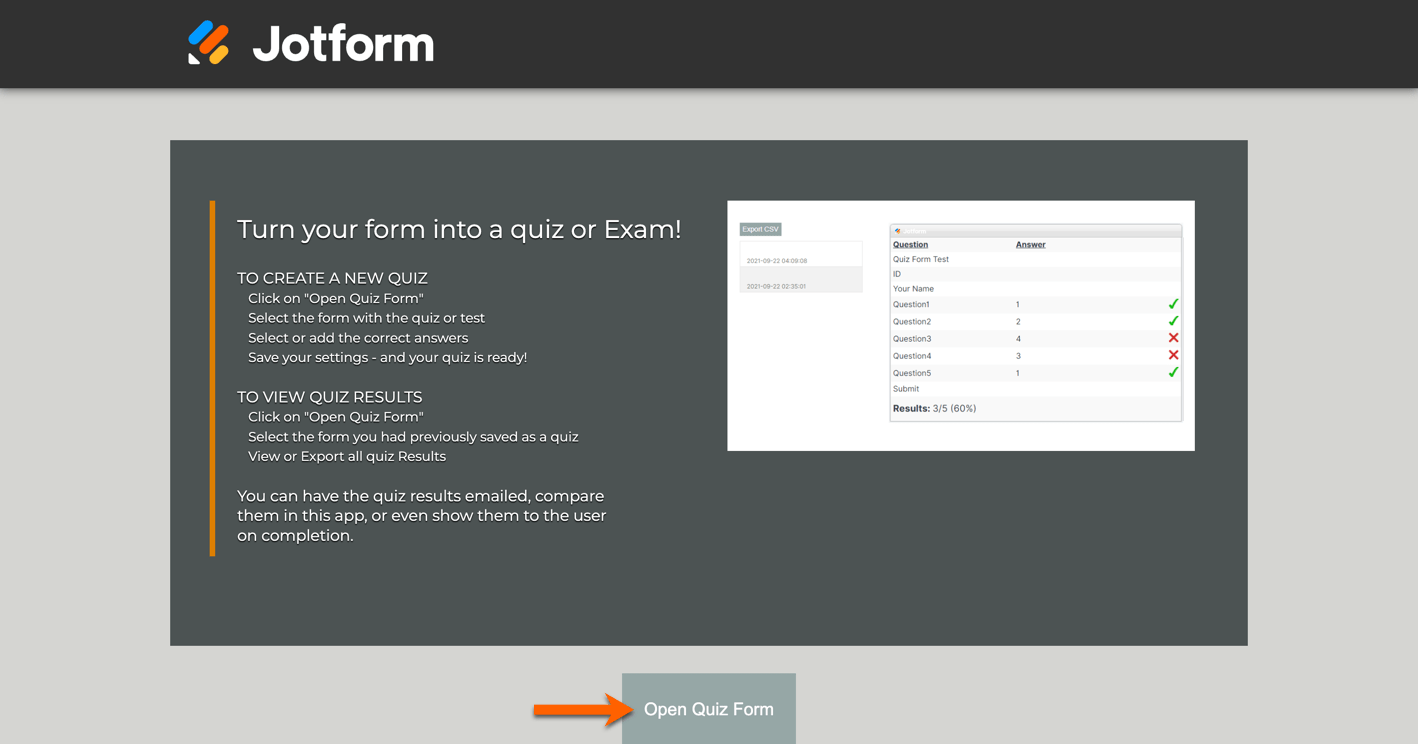Click "Your Name" in the preview table
Screen dimensions: 1418x744
(913, 288)
